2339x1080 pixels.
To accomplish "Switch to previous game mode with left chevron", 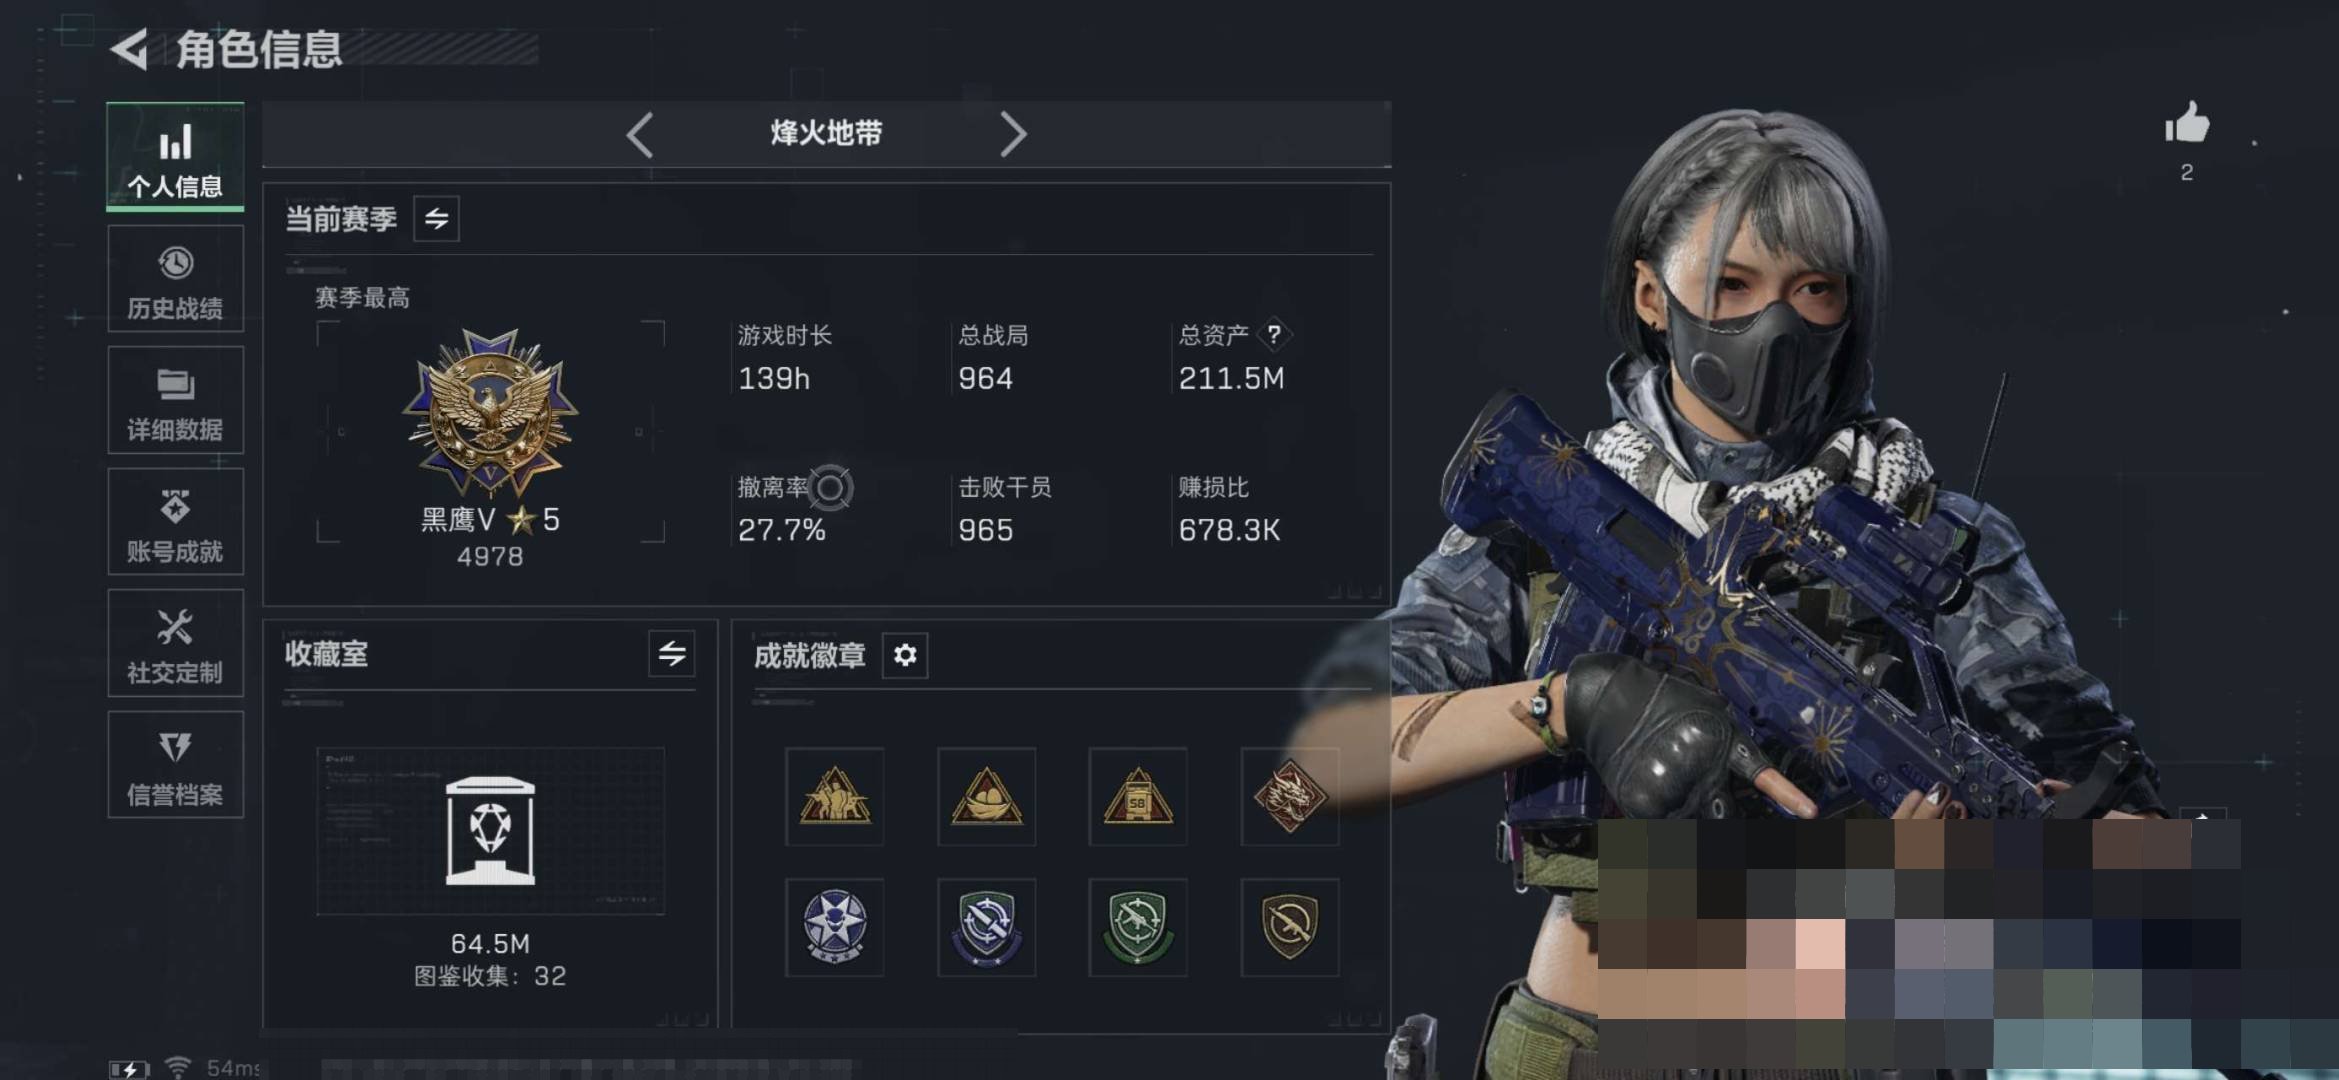I will [640, 134].
